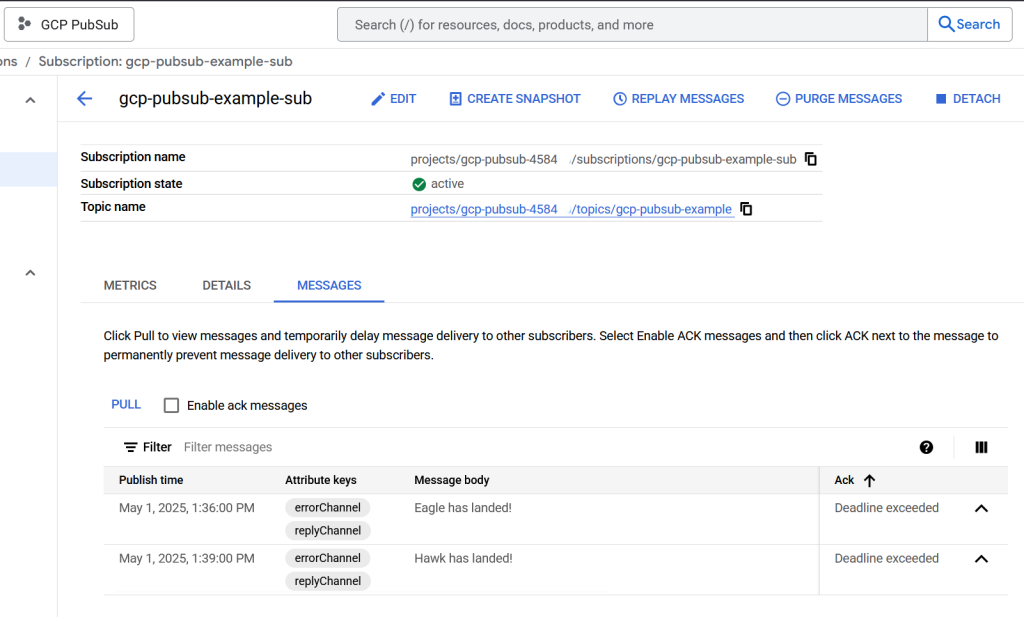Switch to the Details tab

pyautogui.click(x=226, y=285)
